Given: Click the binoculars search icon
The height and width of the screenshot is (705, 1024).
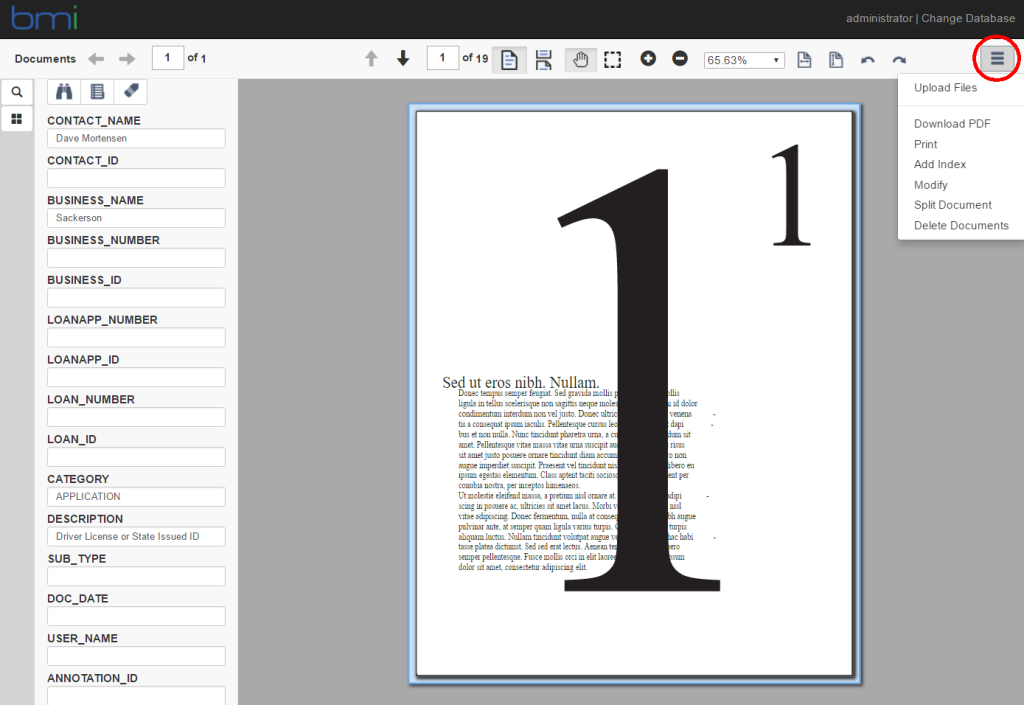Looking at the screenshot, I should point(64,92).
